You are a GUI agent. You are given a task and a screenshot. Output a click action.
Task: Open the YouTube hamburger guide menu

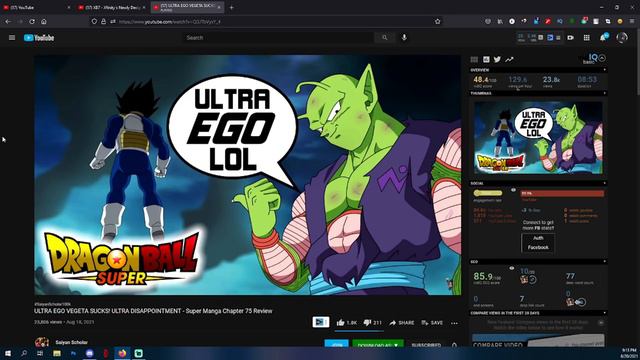12,38
